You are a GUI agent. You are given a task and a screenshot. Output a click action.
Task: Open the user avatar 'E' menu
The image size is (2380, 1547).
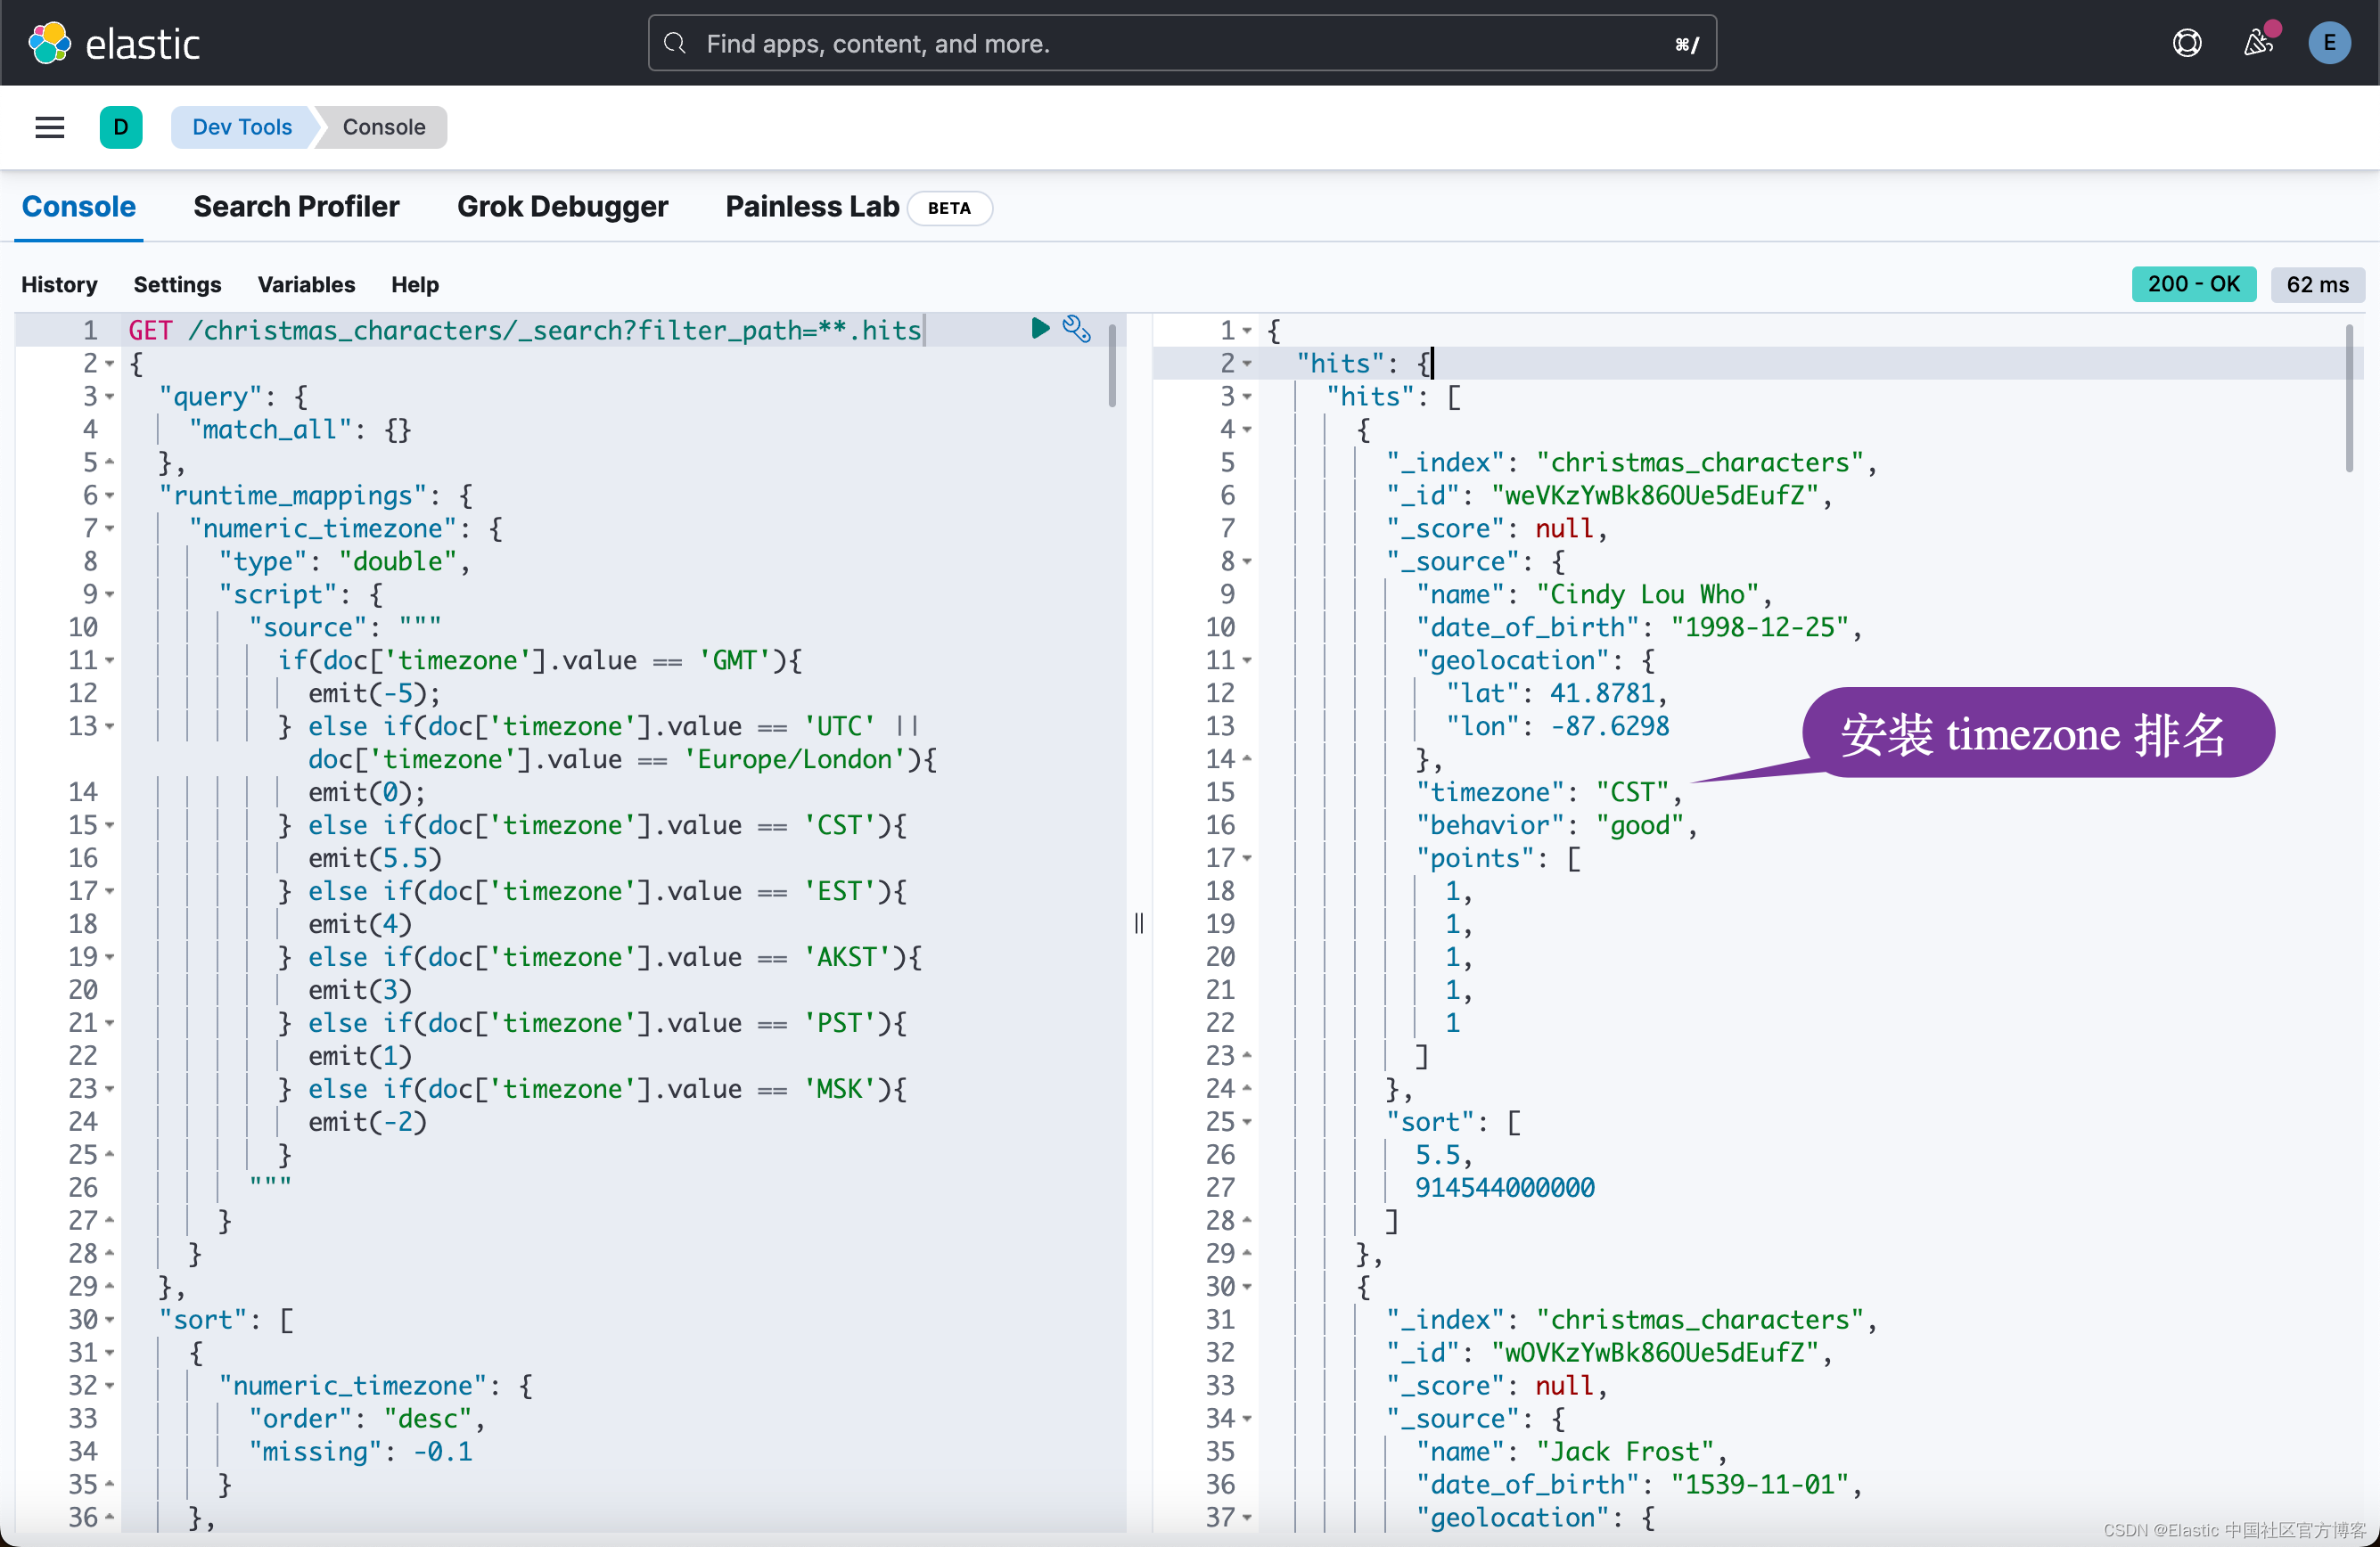(2330, 42)
